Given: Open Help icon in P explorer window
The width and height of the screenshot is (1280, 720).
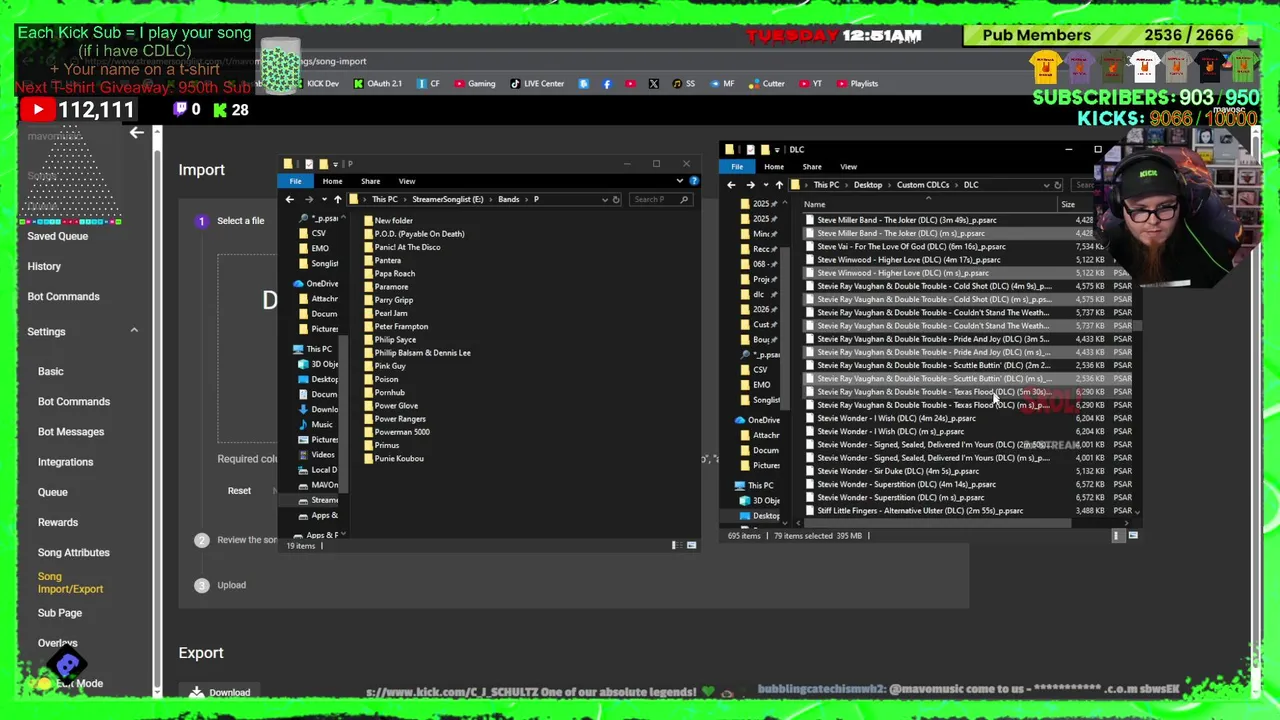Looking at the screenshot, I should [694, 181].
